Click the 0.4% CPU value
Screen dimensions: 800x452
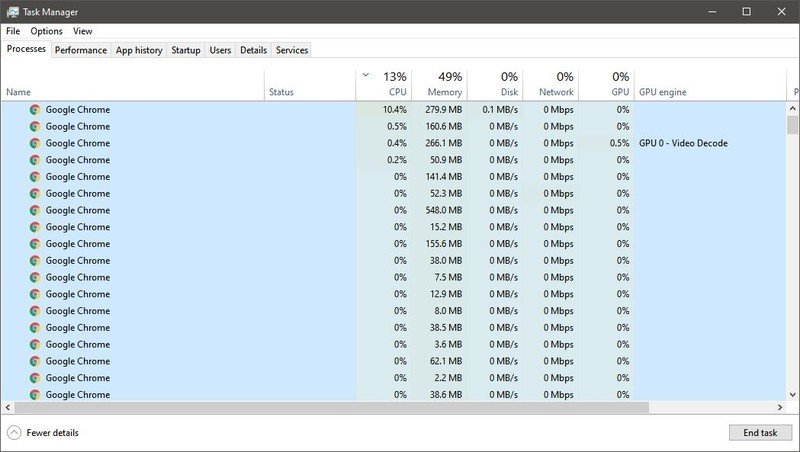[396, 143]
